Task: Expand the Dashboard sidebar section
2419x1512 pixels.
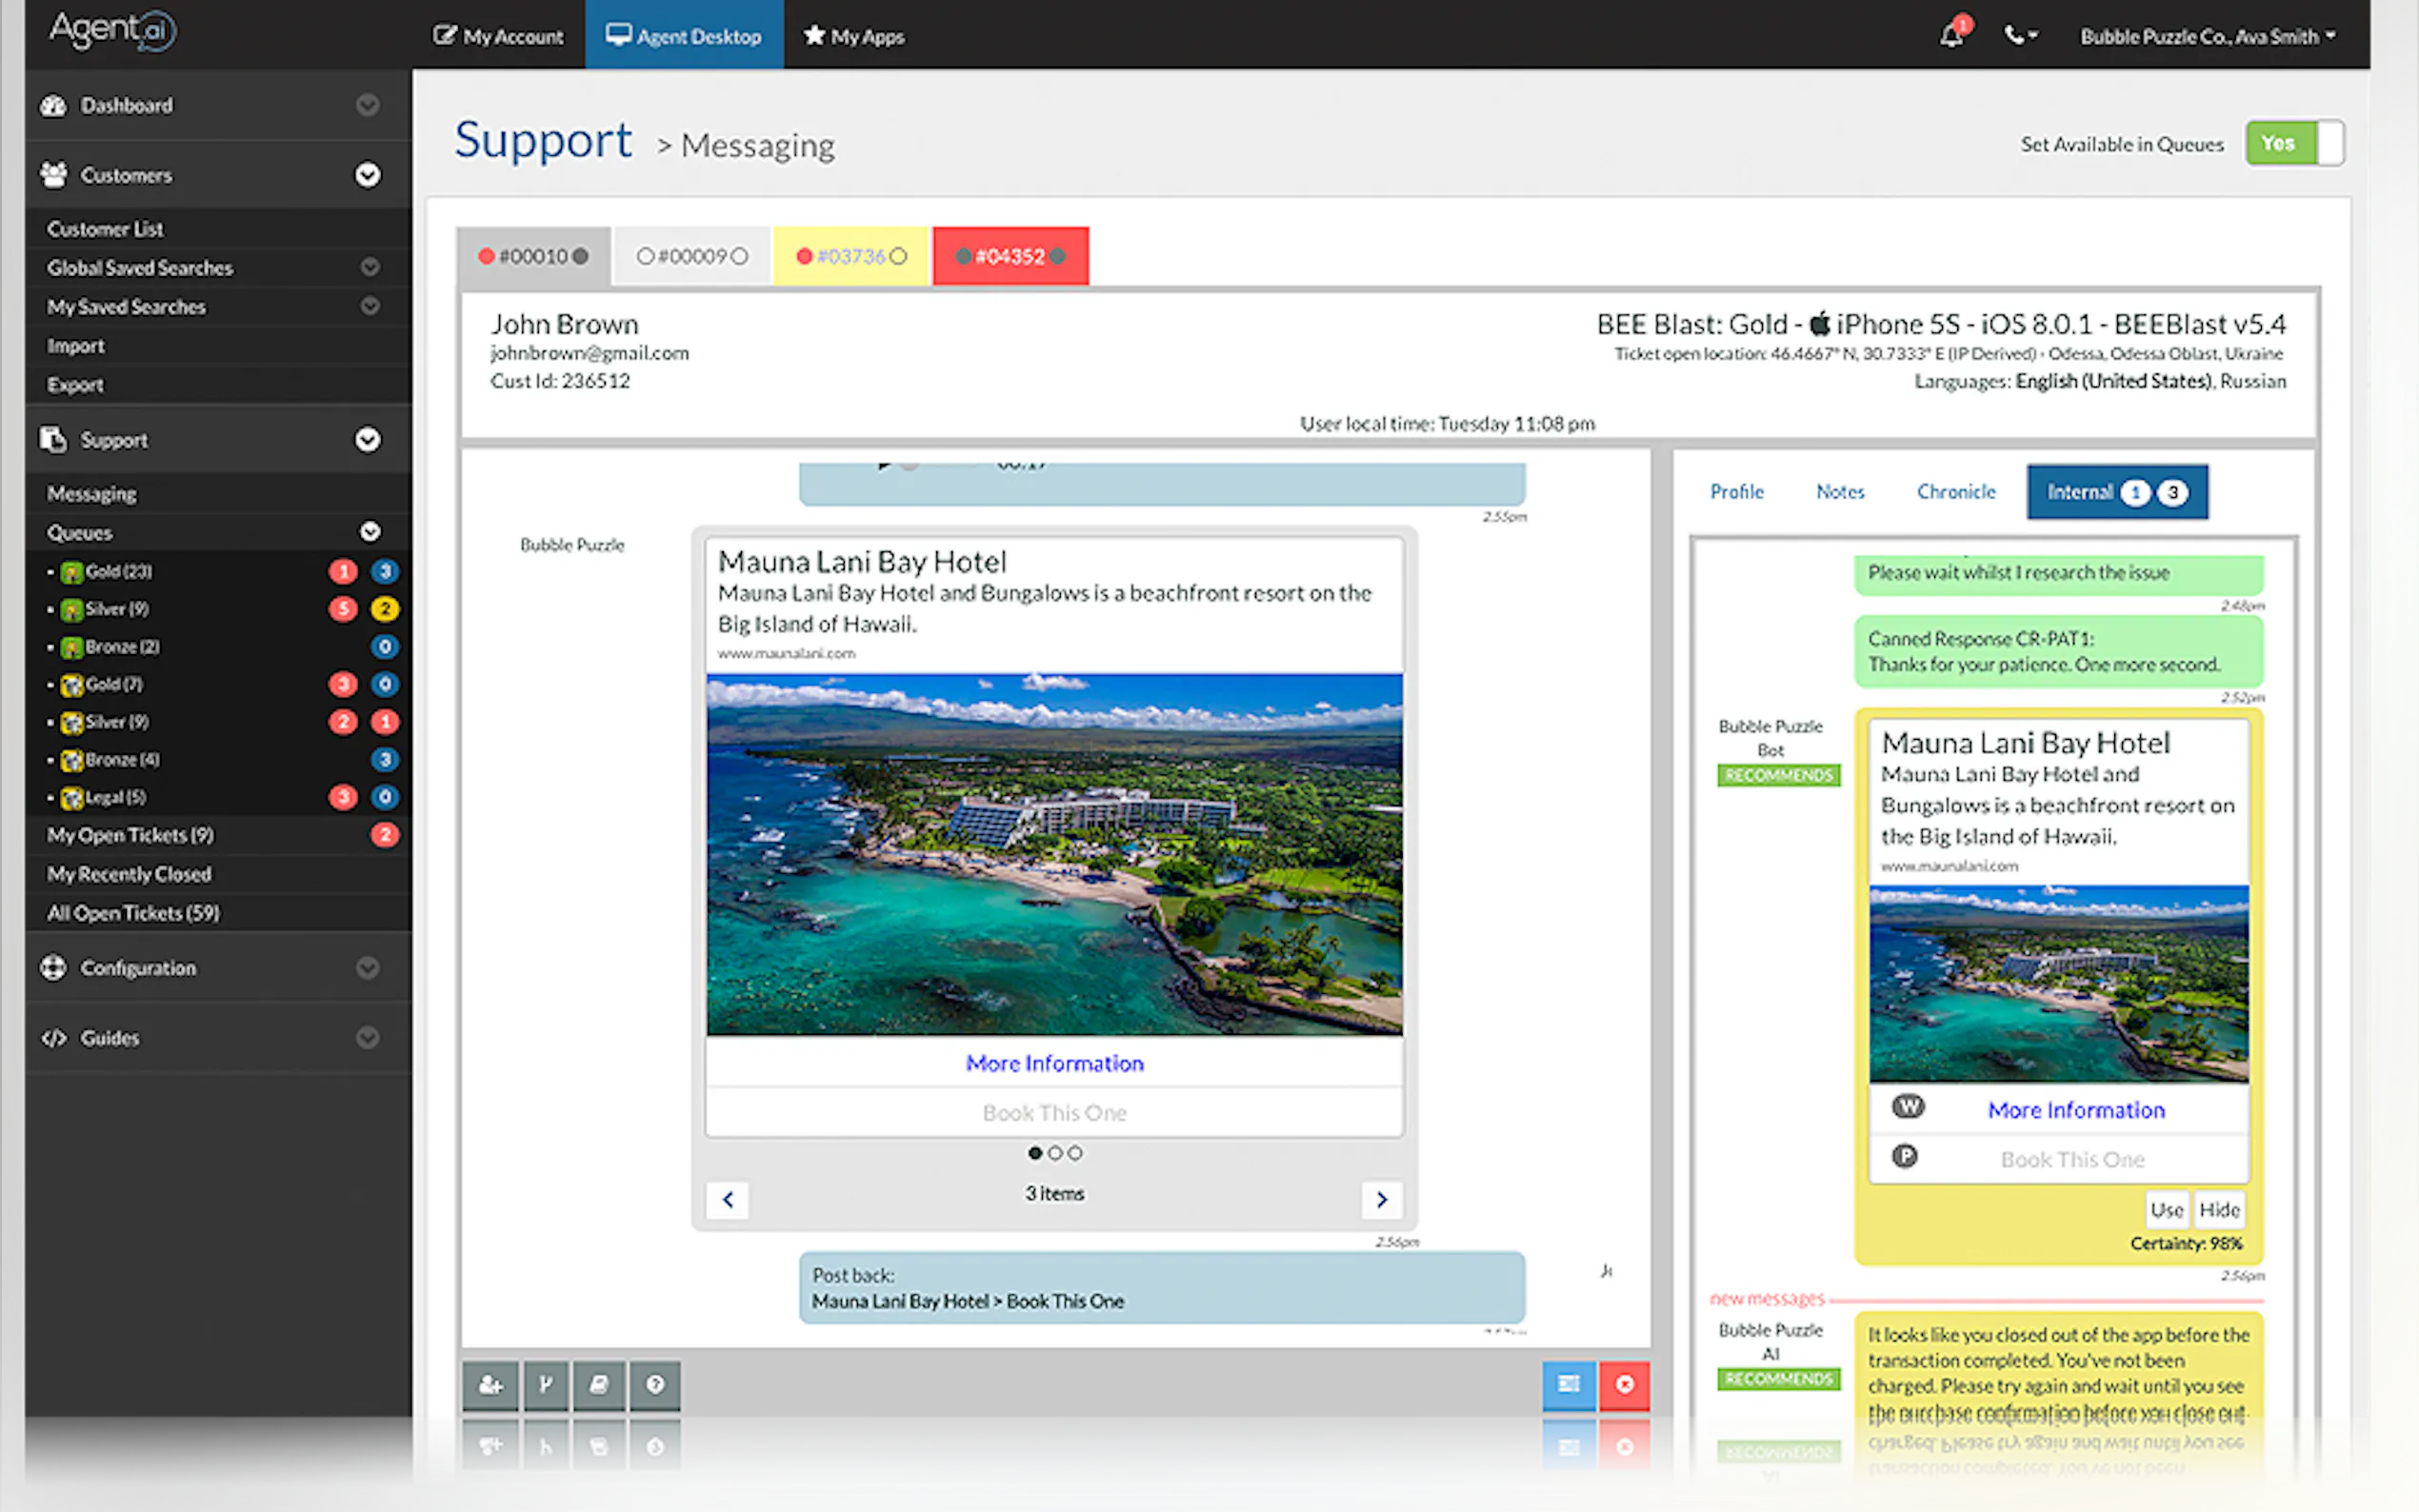Action: click(x=367, y=105)
